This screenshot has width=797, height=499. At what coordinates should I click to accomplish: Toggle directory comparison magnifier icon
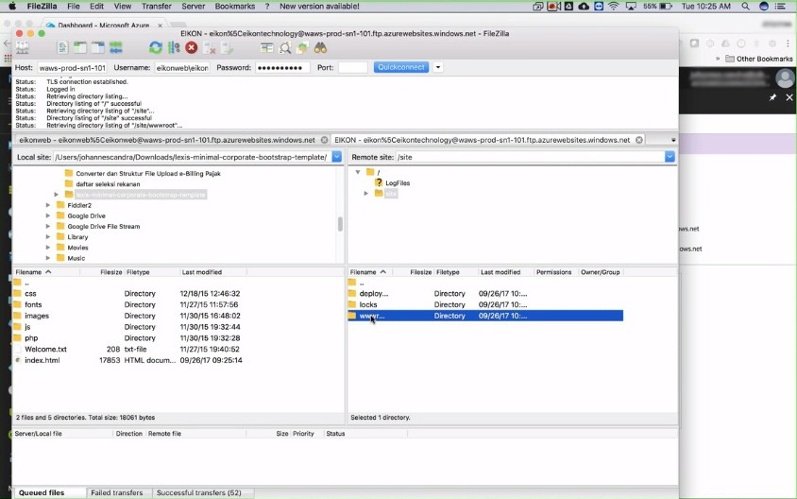[x=285, y=48]
